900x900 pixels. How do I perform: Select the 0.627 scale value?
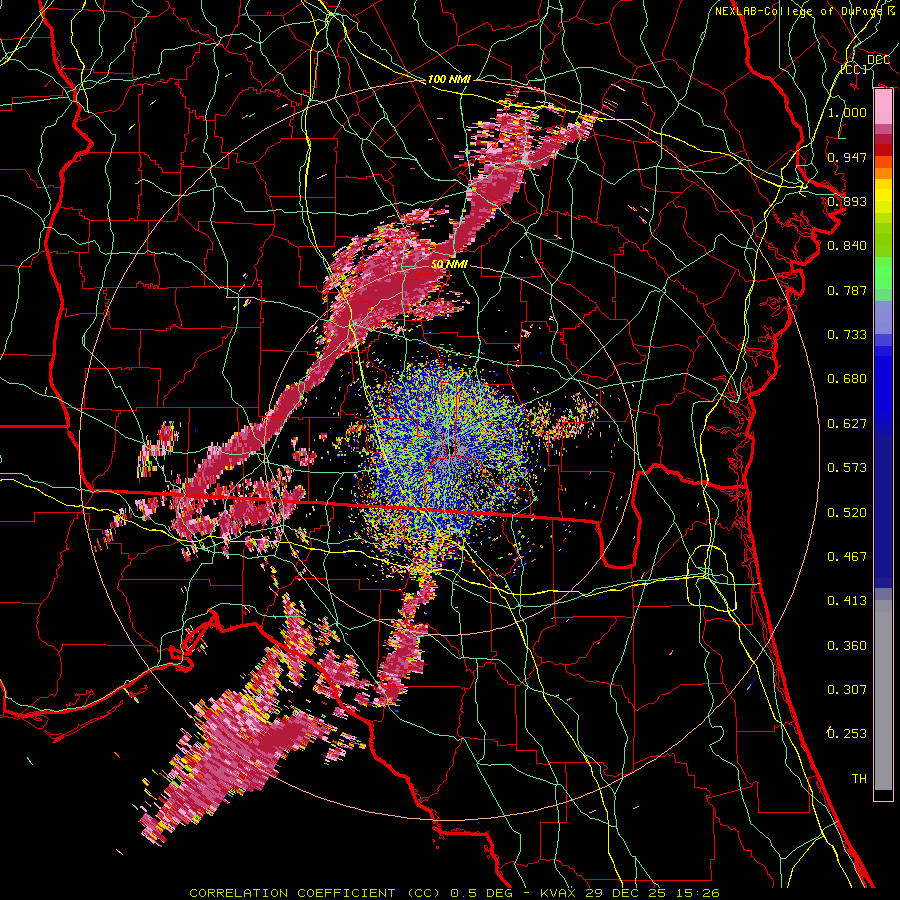(847, 424)
